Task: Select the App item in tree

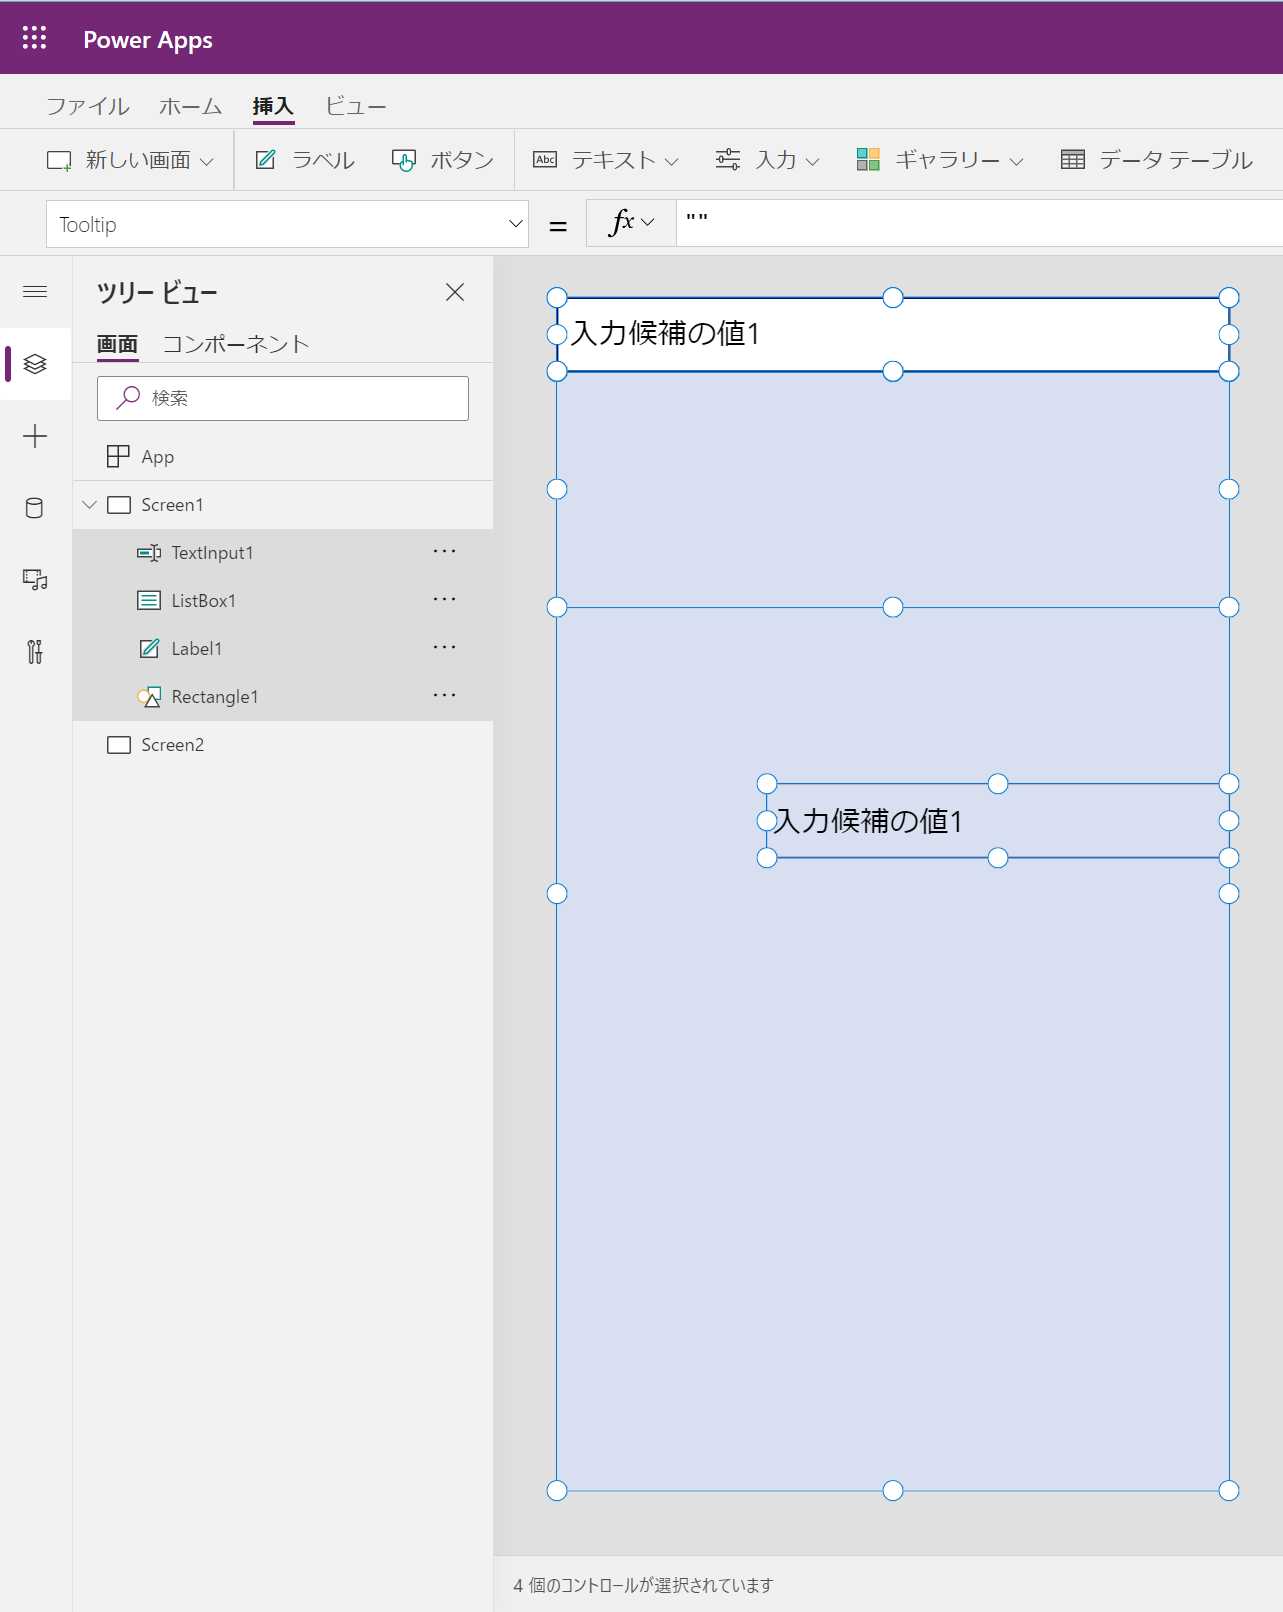Action: point(283,457)
